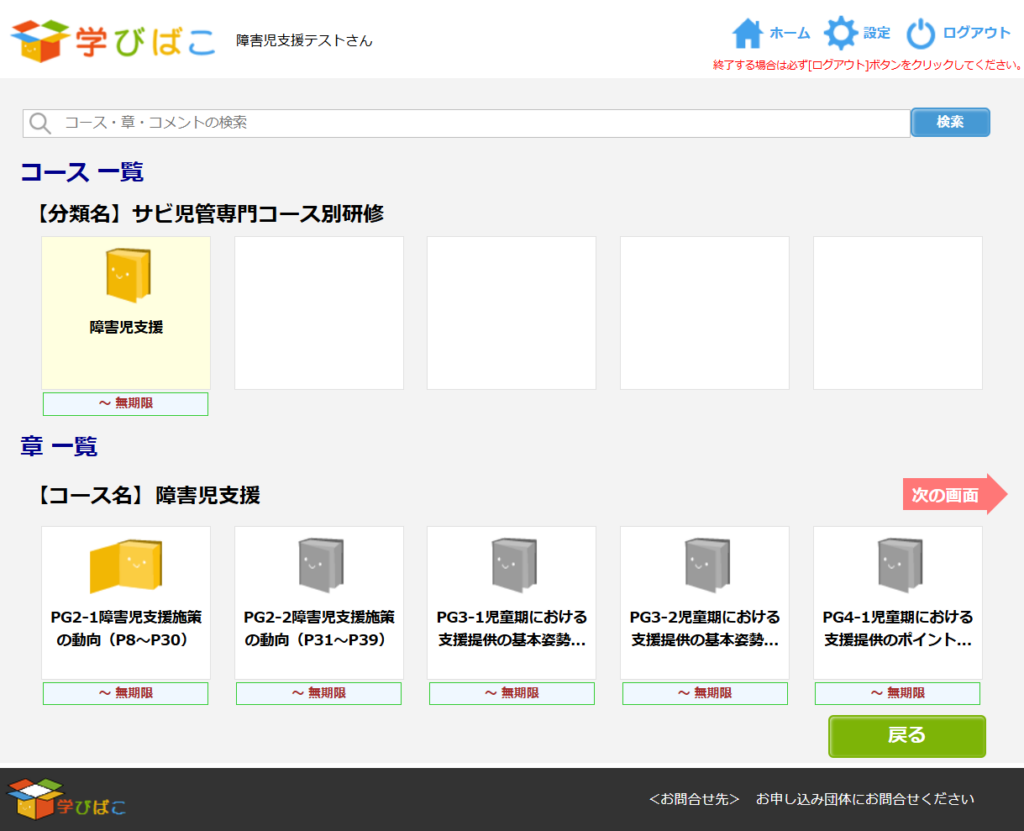Click the Home house icon
Screen dimensions: 1024x831
point(747,34)
